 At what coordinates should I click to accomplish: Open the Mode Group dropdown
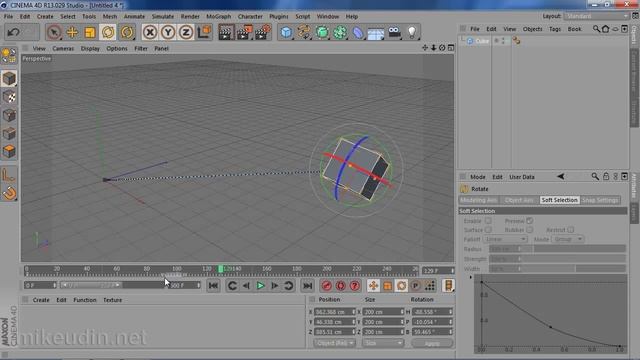568,239
